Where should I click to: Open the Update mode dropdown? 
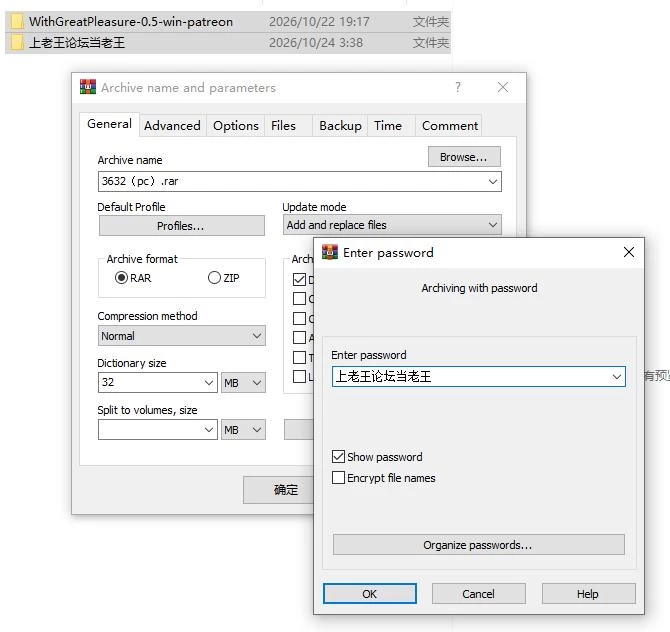(x=392, y=225)
